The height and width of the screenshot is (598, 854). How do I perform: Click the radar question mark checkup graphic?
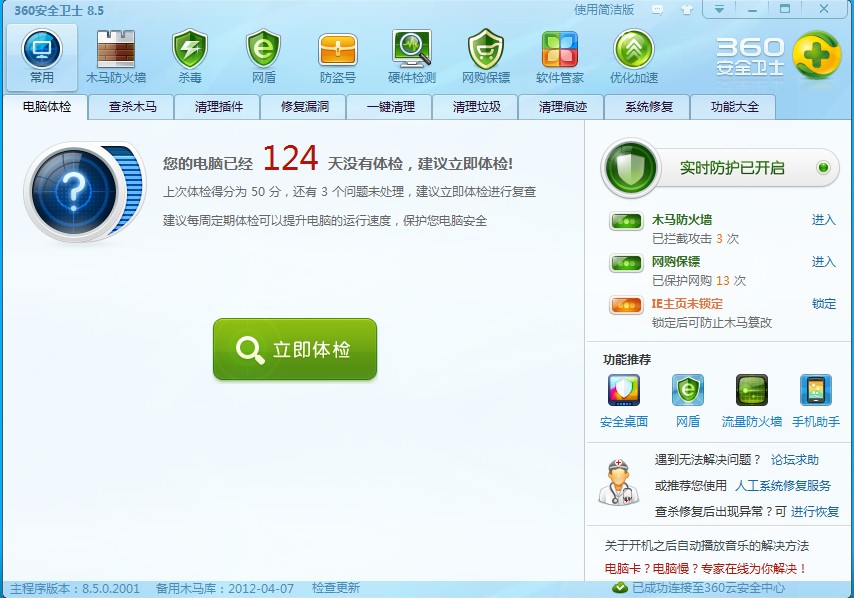[x=86, y=191]
